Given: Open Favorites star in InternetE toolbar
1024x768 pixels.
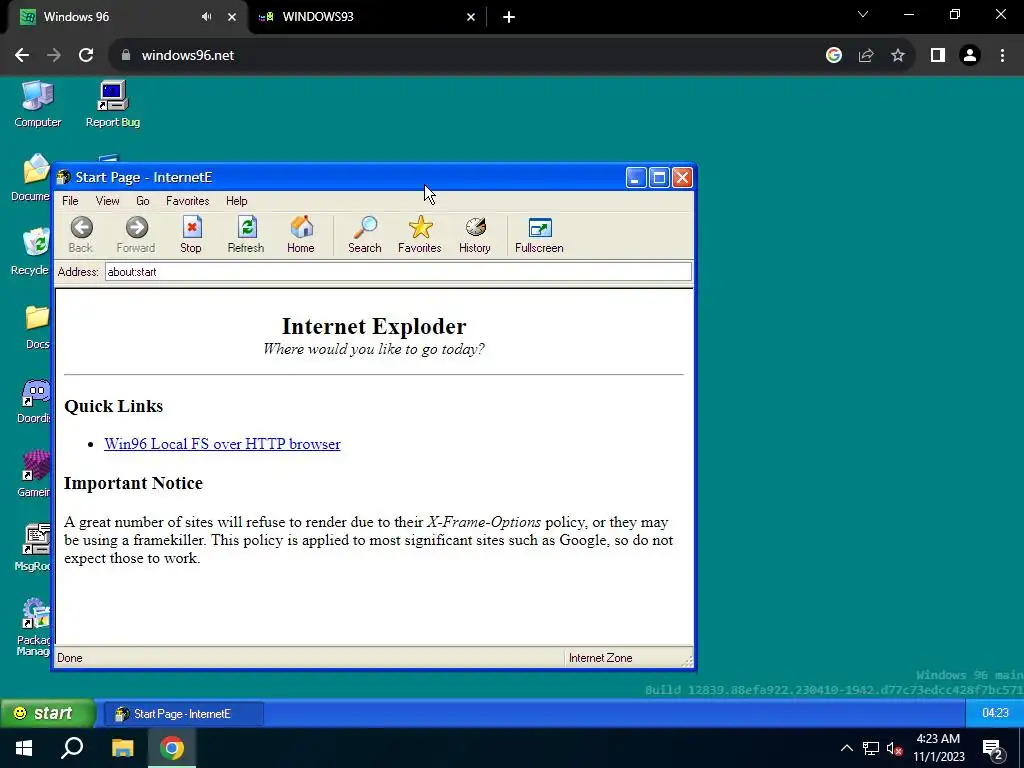Looking at the screenshot, I should (420, 234).
